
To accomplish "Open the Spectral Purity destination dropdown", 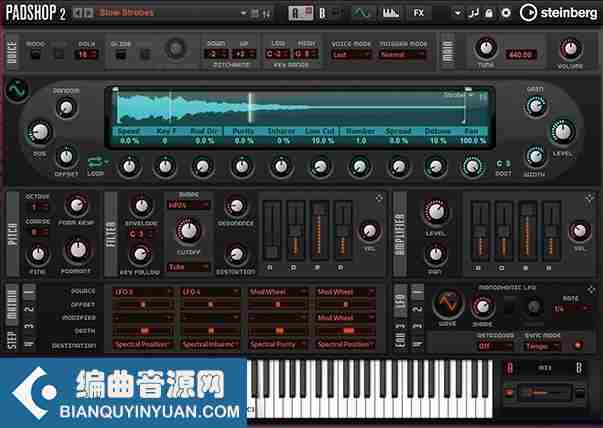I will tap(278, 344).
